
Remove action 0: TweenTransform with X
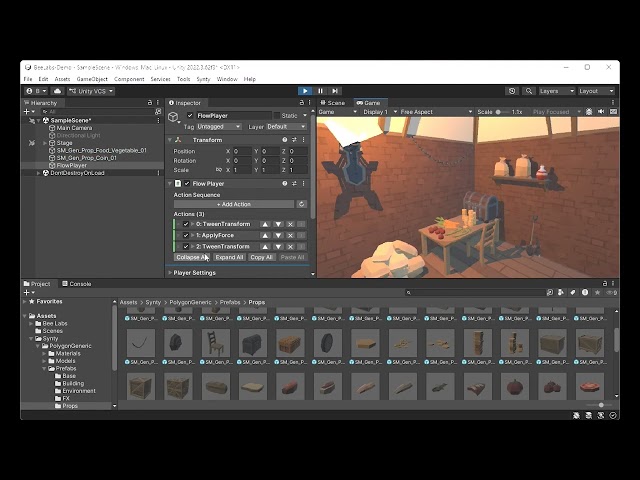pos(290,224)
